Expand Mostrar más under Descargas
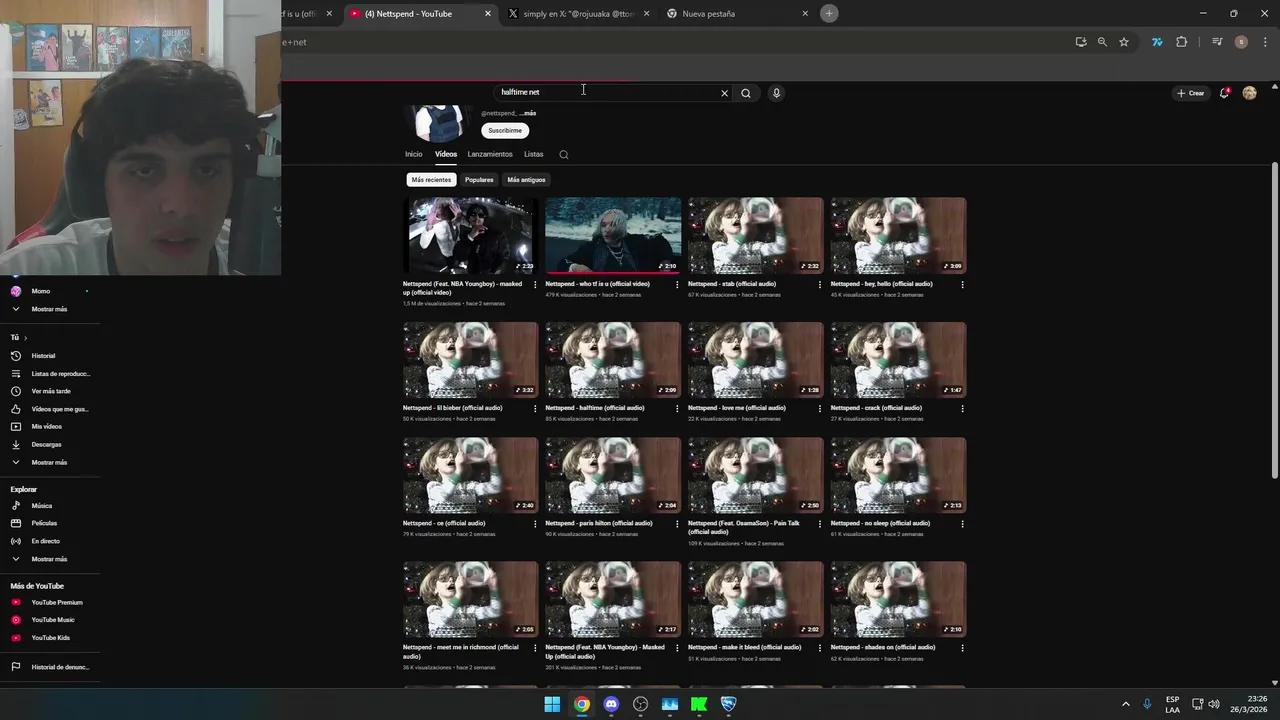1280x720 pixels. [x=49, y=462]
